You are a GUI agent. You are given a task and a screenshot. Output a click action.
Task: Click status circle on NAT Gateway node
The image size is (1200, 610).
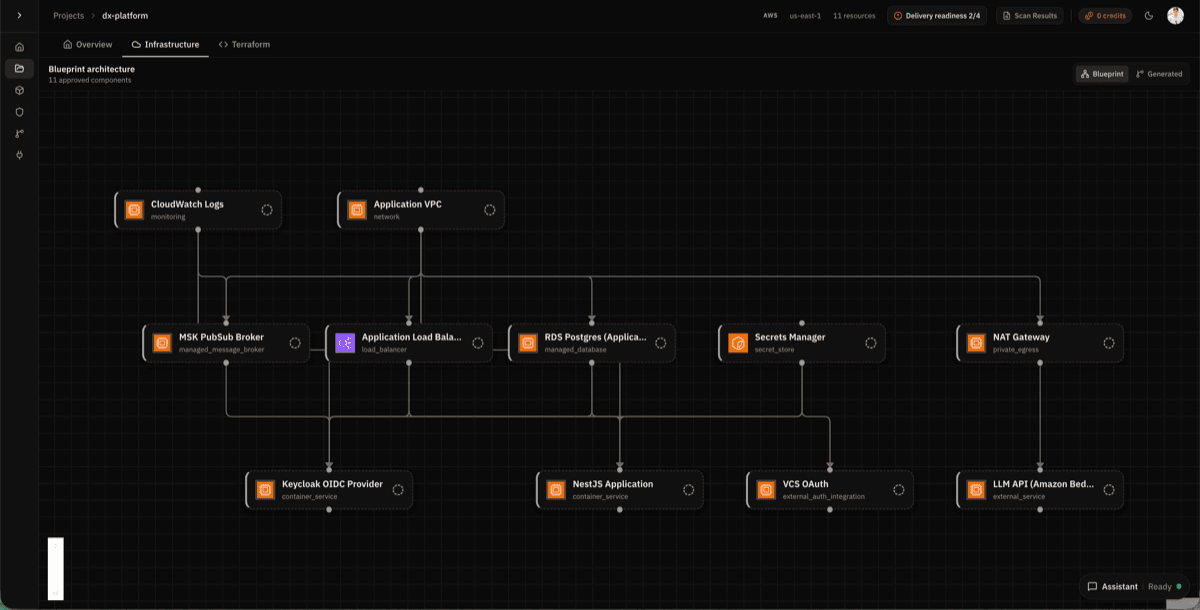click(x=1109, y=343)
